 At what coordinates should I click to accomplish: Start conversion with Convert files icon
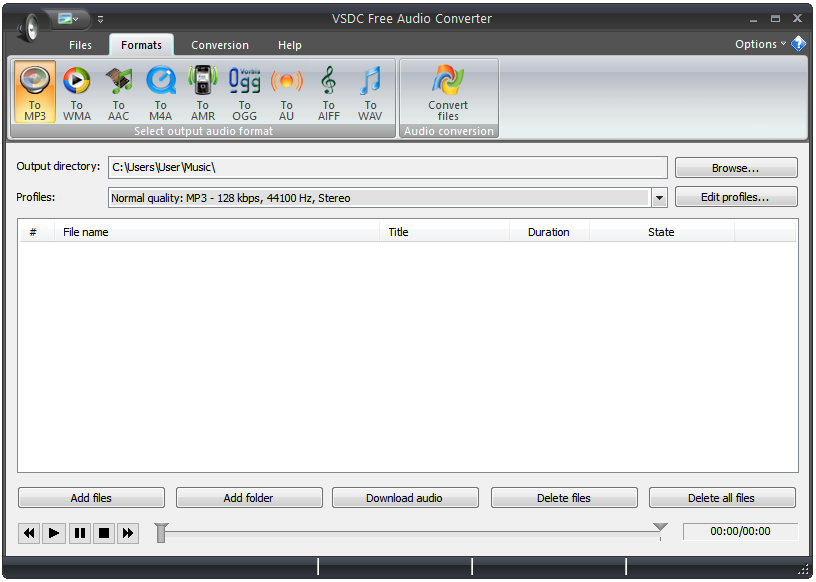pos(448,93)
